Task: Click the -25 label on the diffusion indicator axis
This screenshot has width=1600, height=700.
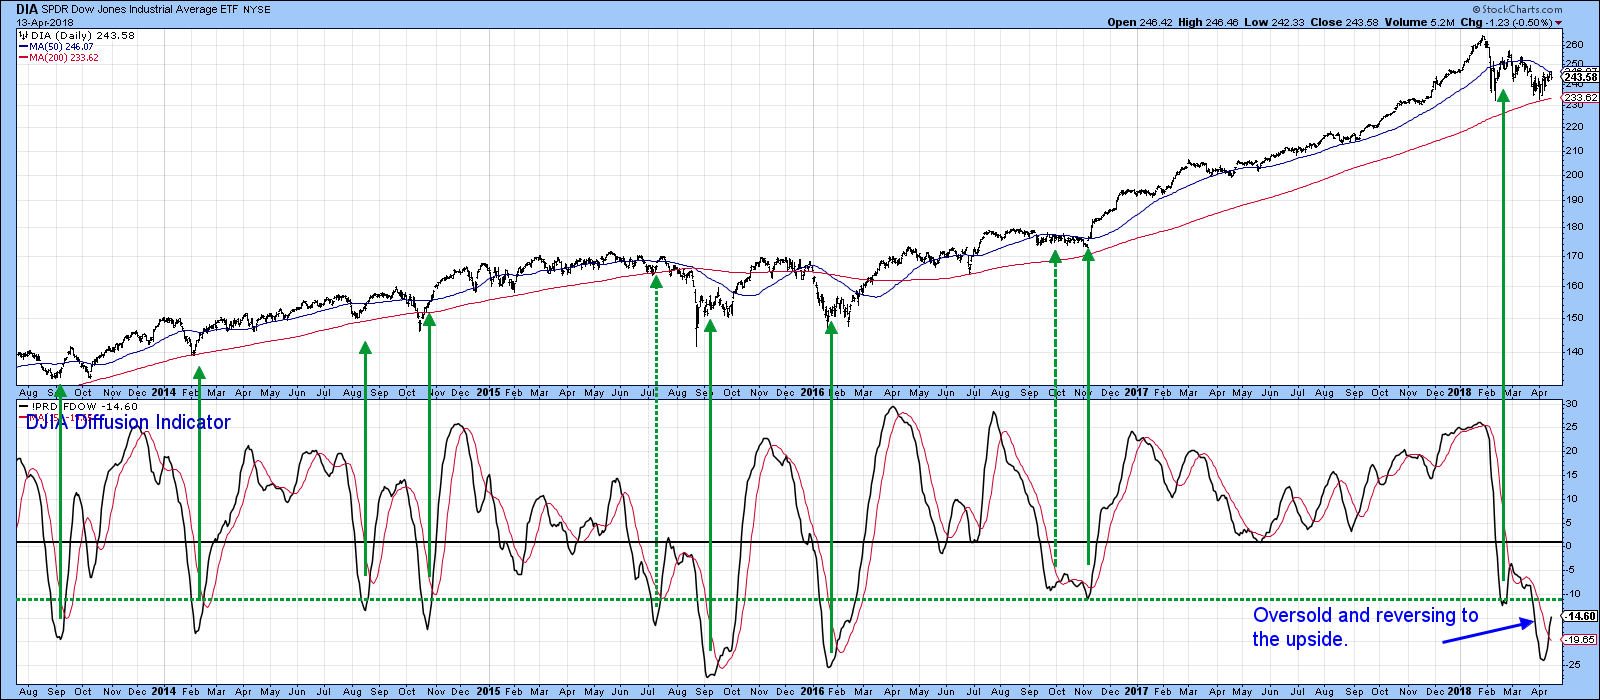Action: point(1572,665)
